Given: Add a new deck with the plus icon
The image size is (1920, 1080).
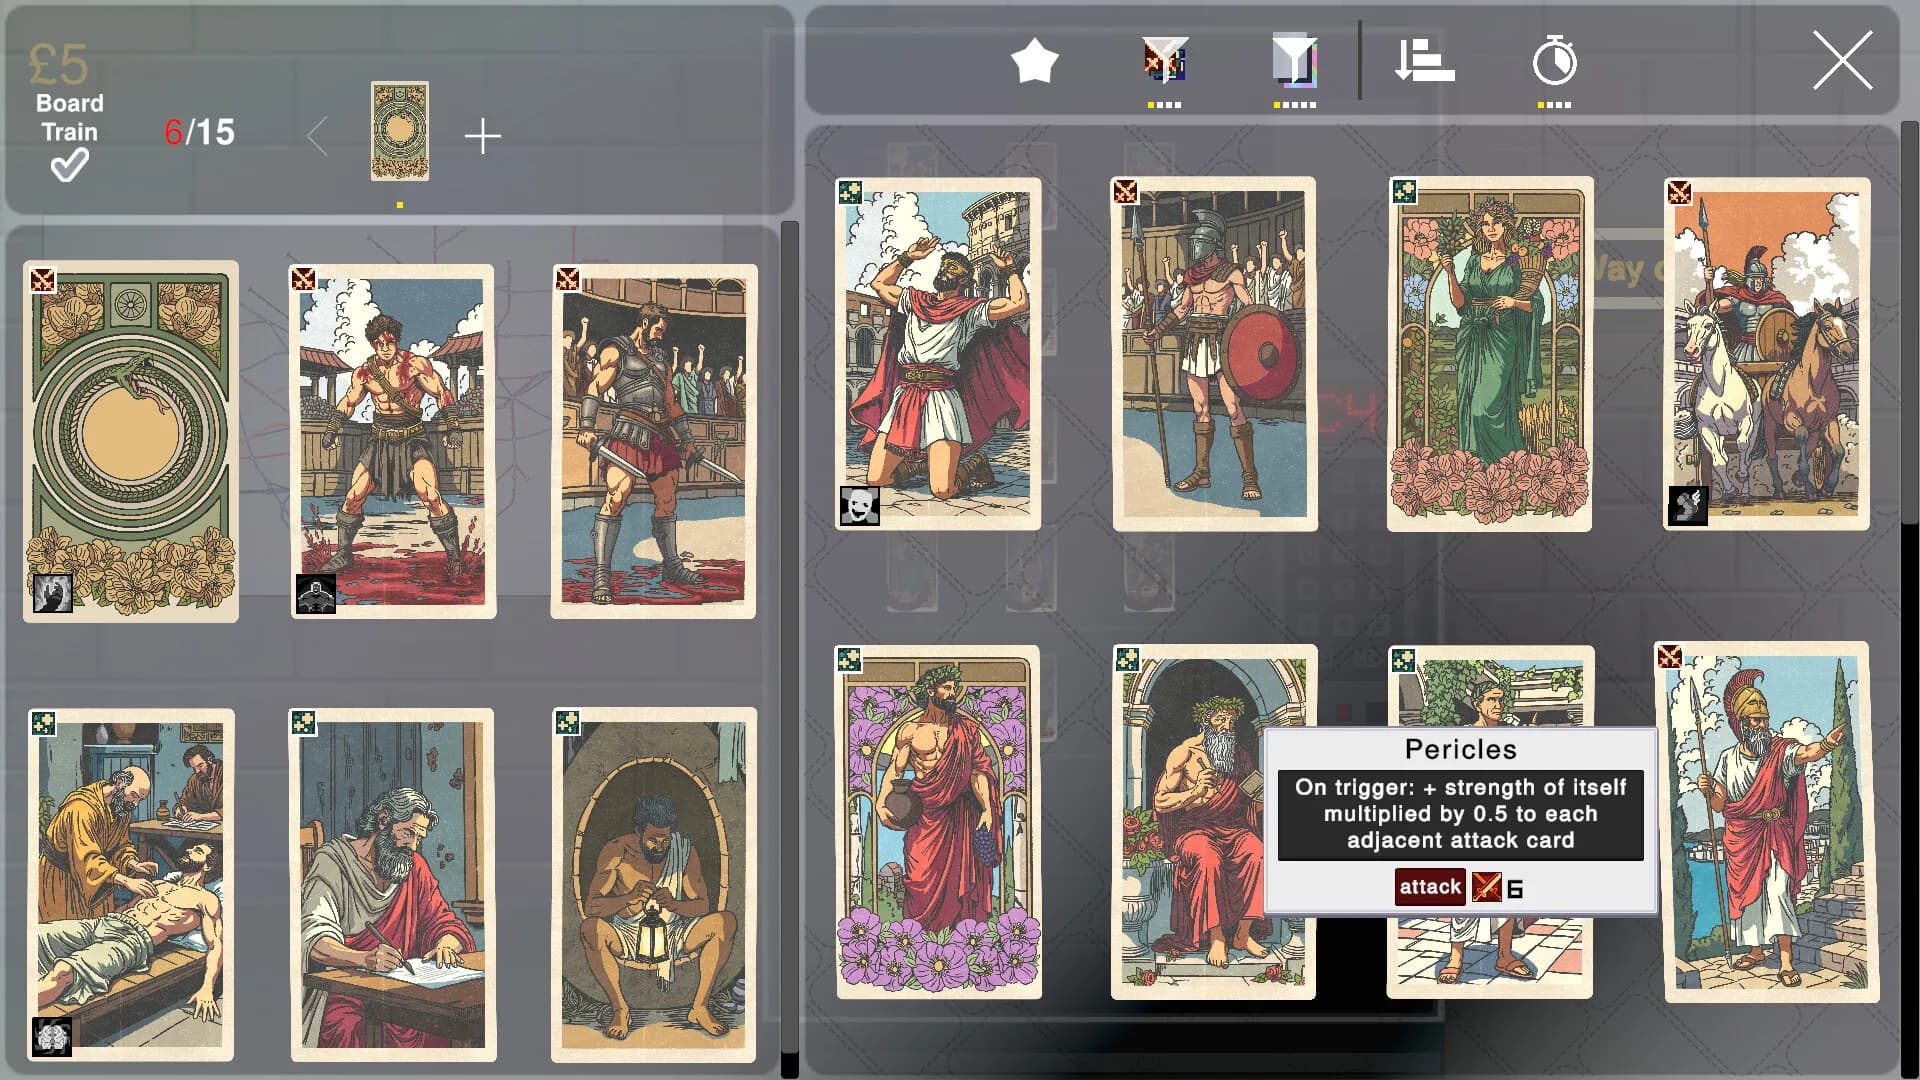Looking at the screenshot, I should point(483,136).
